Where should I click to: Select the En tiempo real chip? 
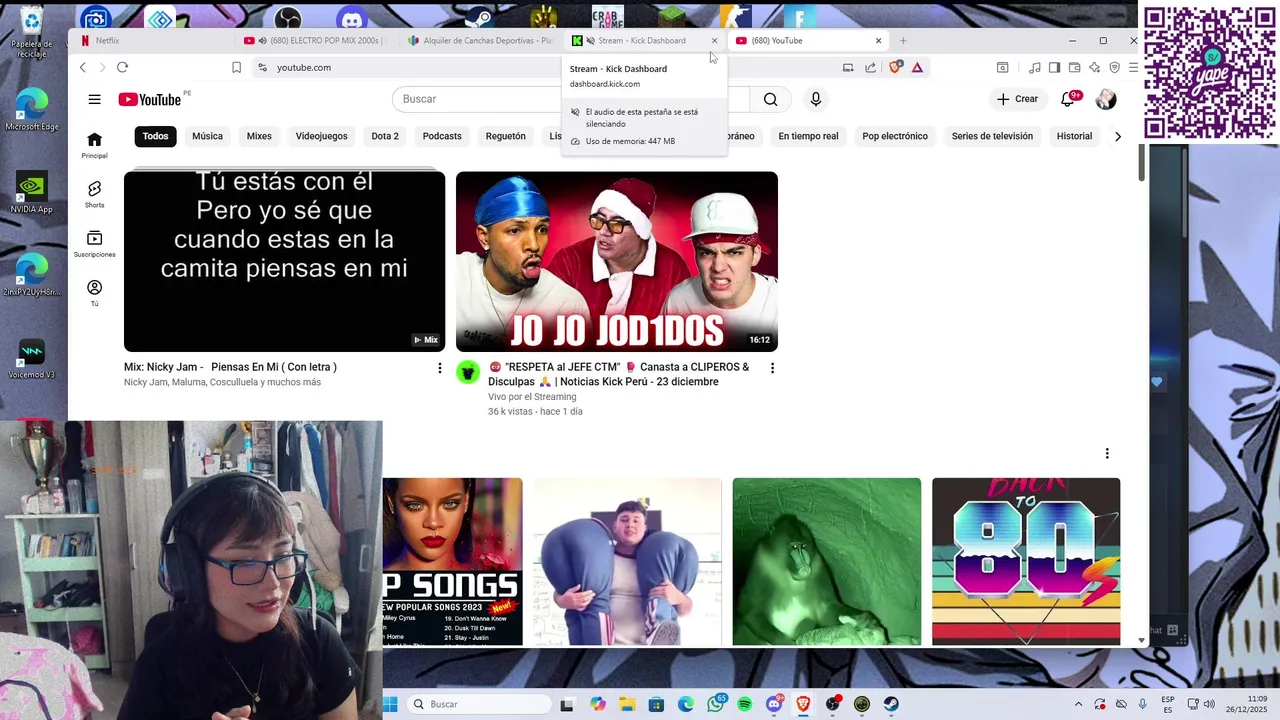(808, 136)
